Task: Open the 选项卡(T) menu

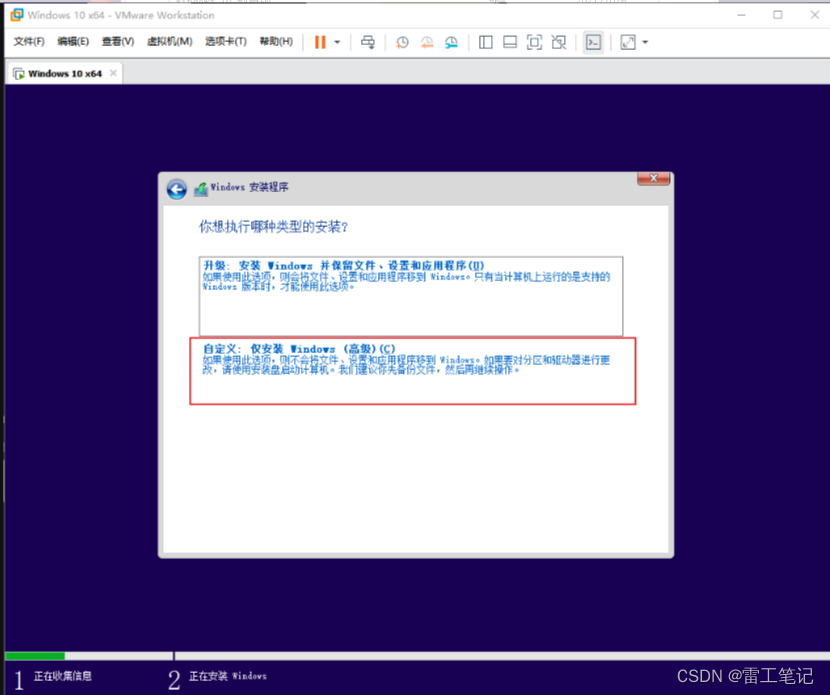Action: [x=225, y=42]
